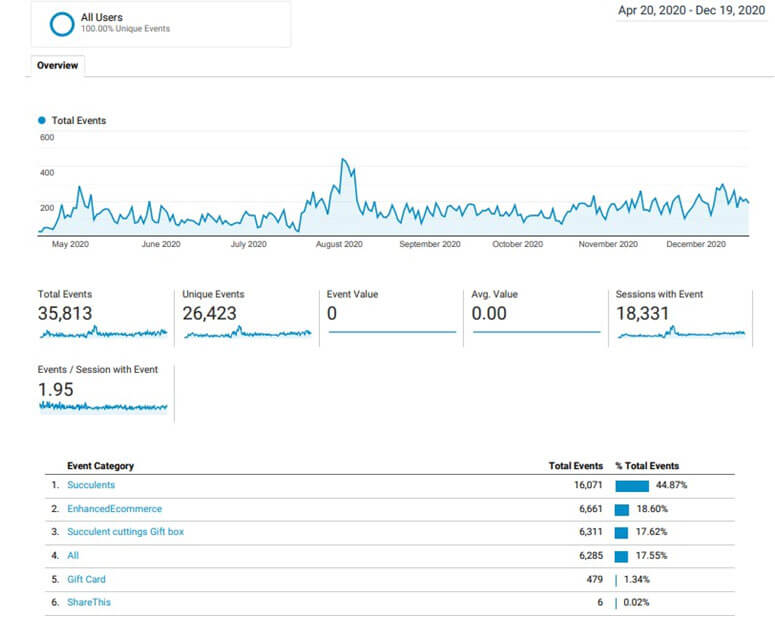Click the Total Events table column header
Viewport: 775px width, 640px height.
tap(576, 466)
